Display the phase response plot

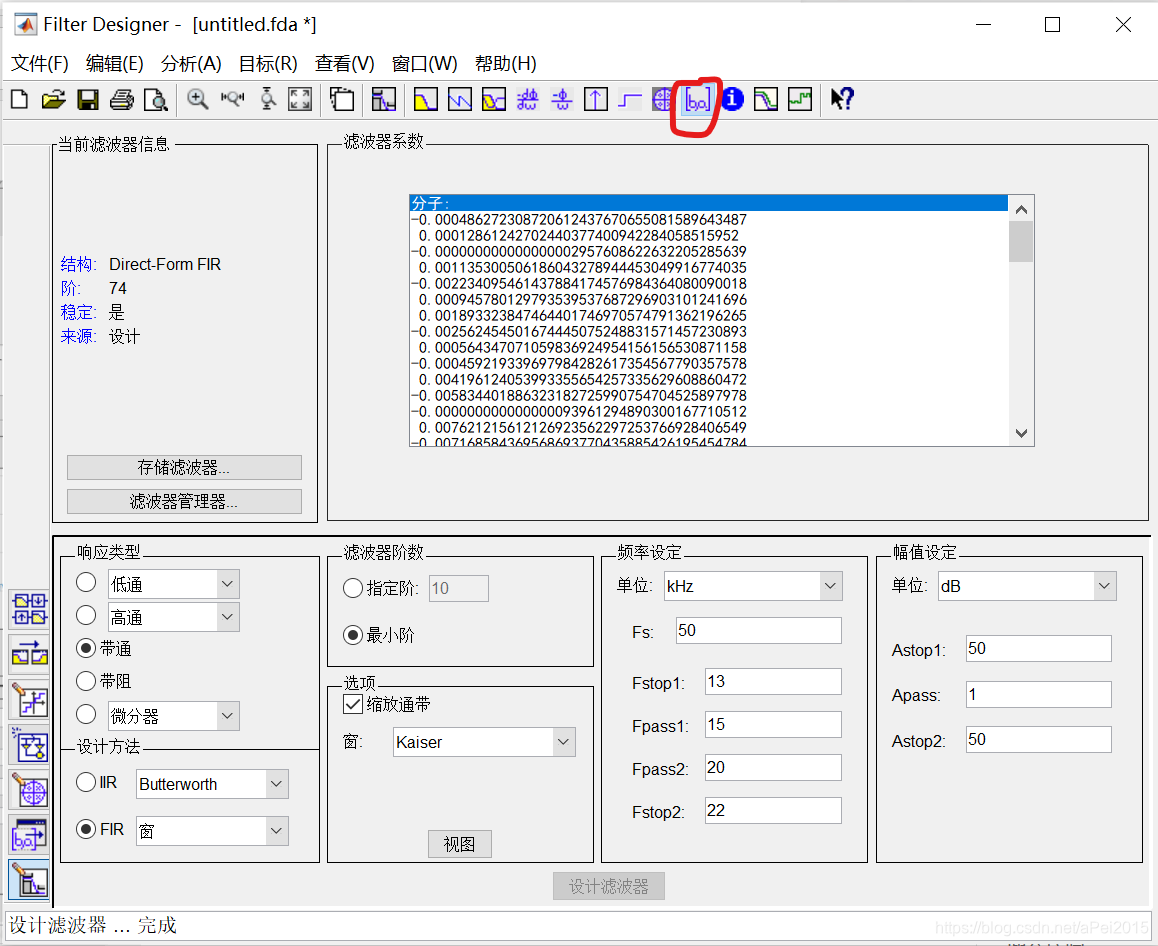pos(459,99)
